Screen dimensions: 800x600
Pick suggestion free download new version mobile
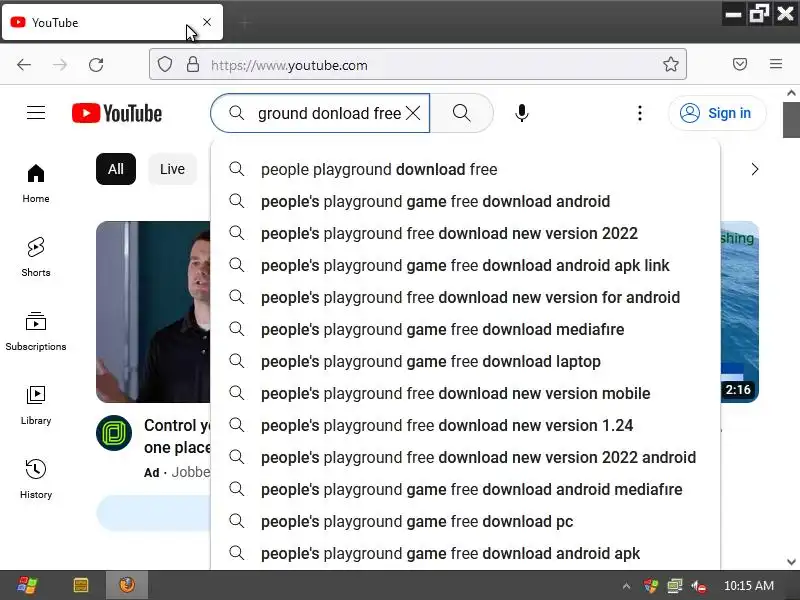tap(465, 393)
